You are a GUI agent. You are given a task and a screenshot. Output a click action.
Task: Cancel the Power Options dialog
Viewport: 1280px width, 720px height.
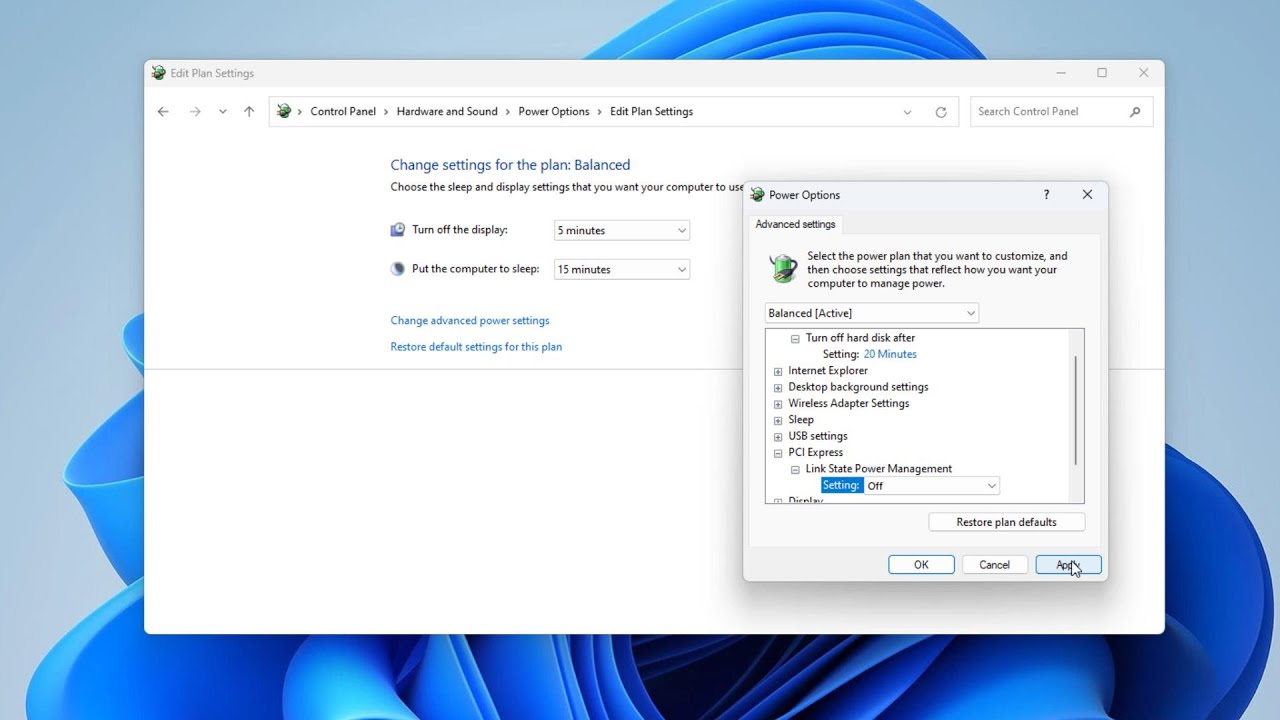pos(994,565)
